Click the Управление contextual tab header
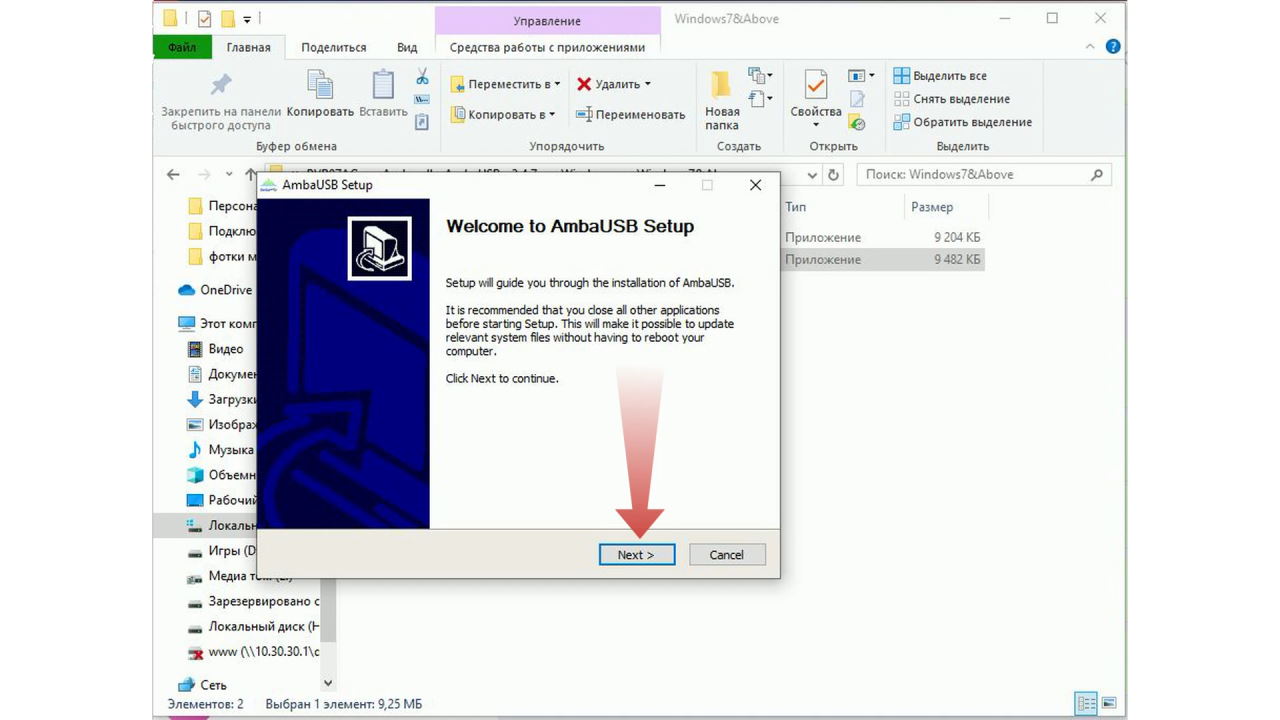The height and width of the screenshot is (720, 1280). coord(548,20)
